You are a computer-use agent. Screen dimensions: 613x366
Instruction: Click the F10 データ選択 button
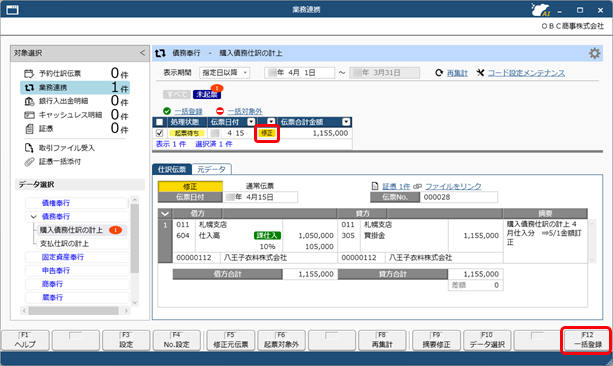(x=487, y=340)
